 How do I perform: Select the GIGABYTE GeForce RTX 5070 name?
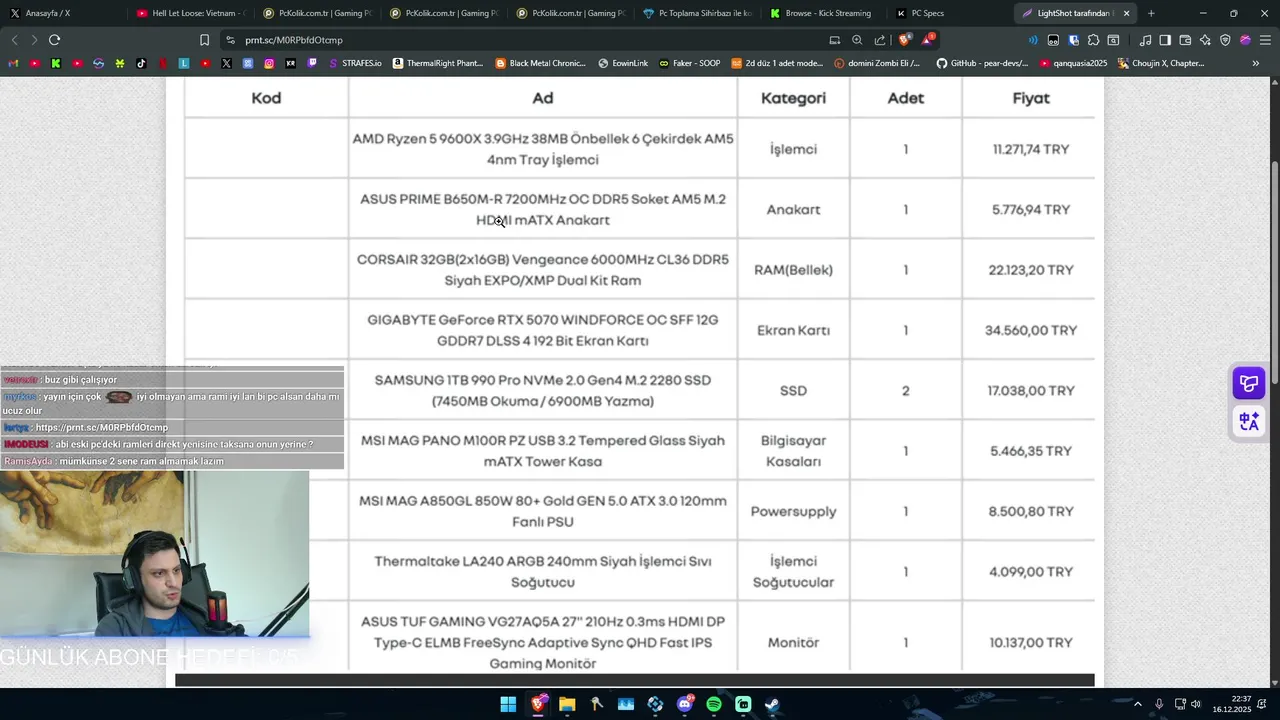543,330
